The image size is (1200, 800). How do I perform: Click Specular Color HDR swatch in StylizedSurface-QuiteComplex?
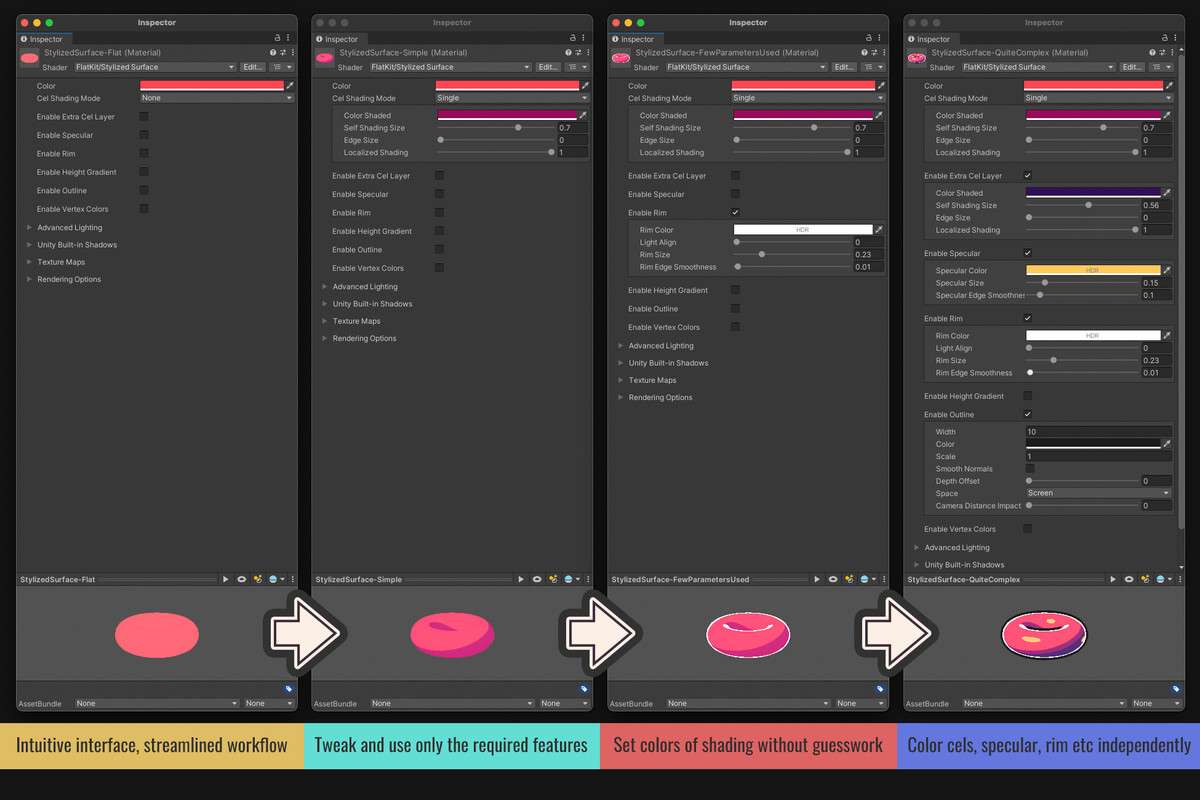click(1093, 271)
